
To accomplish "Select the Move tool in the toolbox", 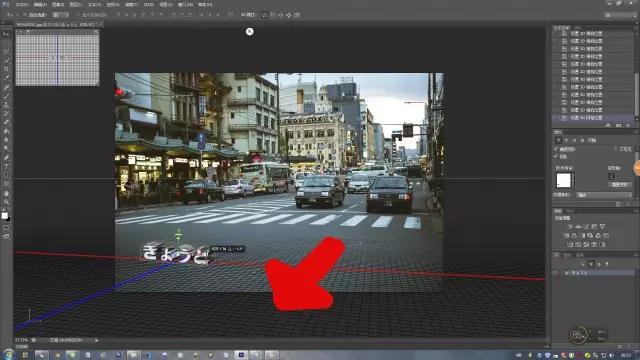I will pos(7,34).
